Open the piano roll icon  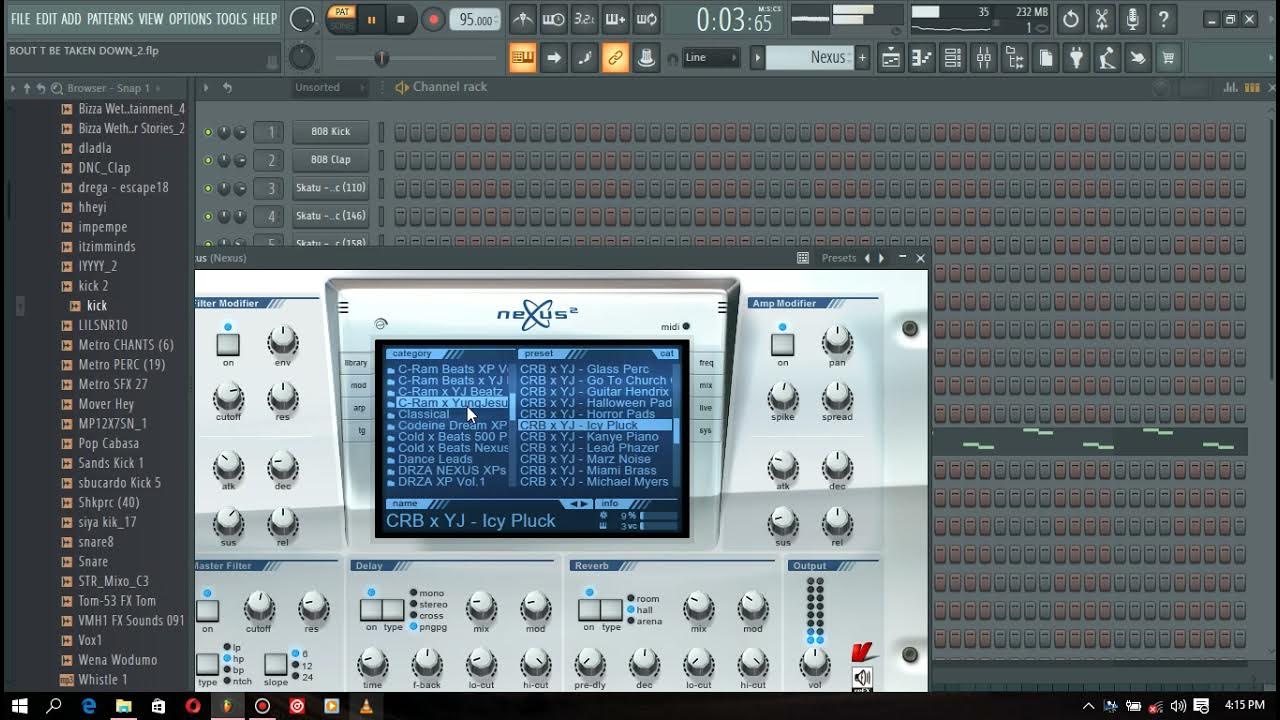pos(922,58)
